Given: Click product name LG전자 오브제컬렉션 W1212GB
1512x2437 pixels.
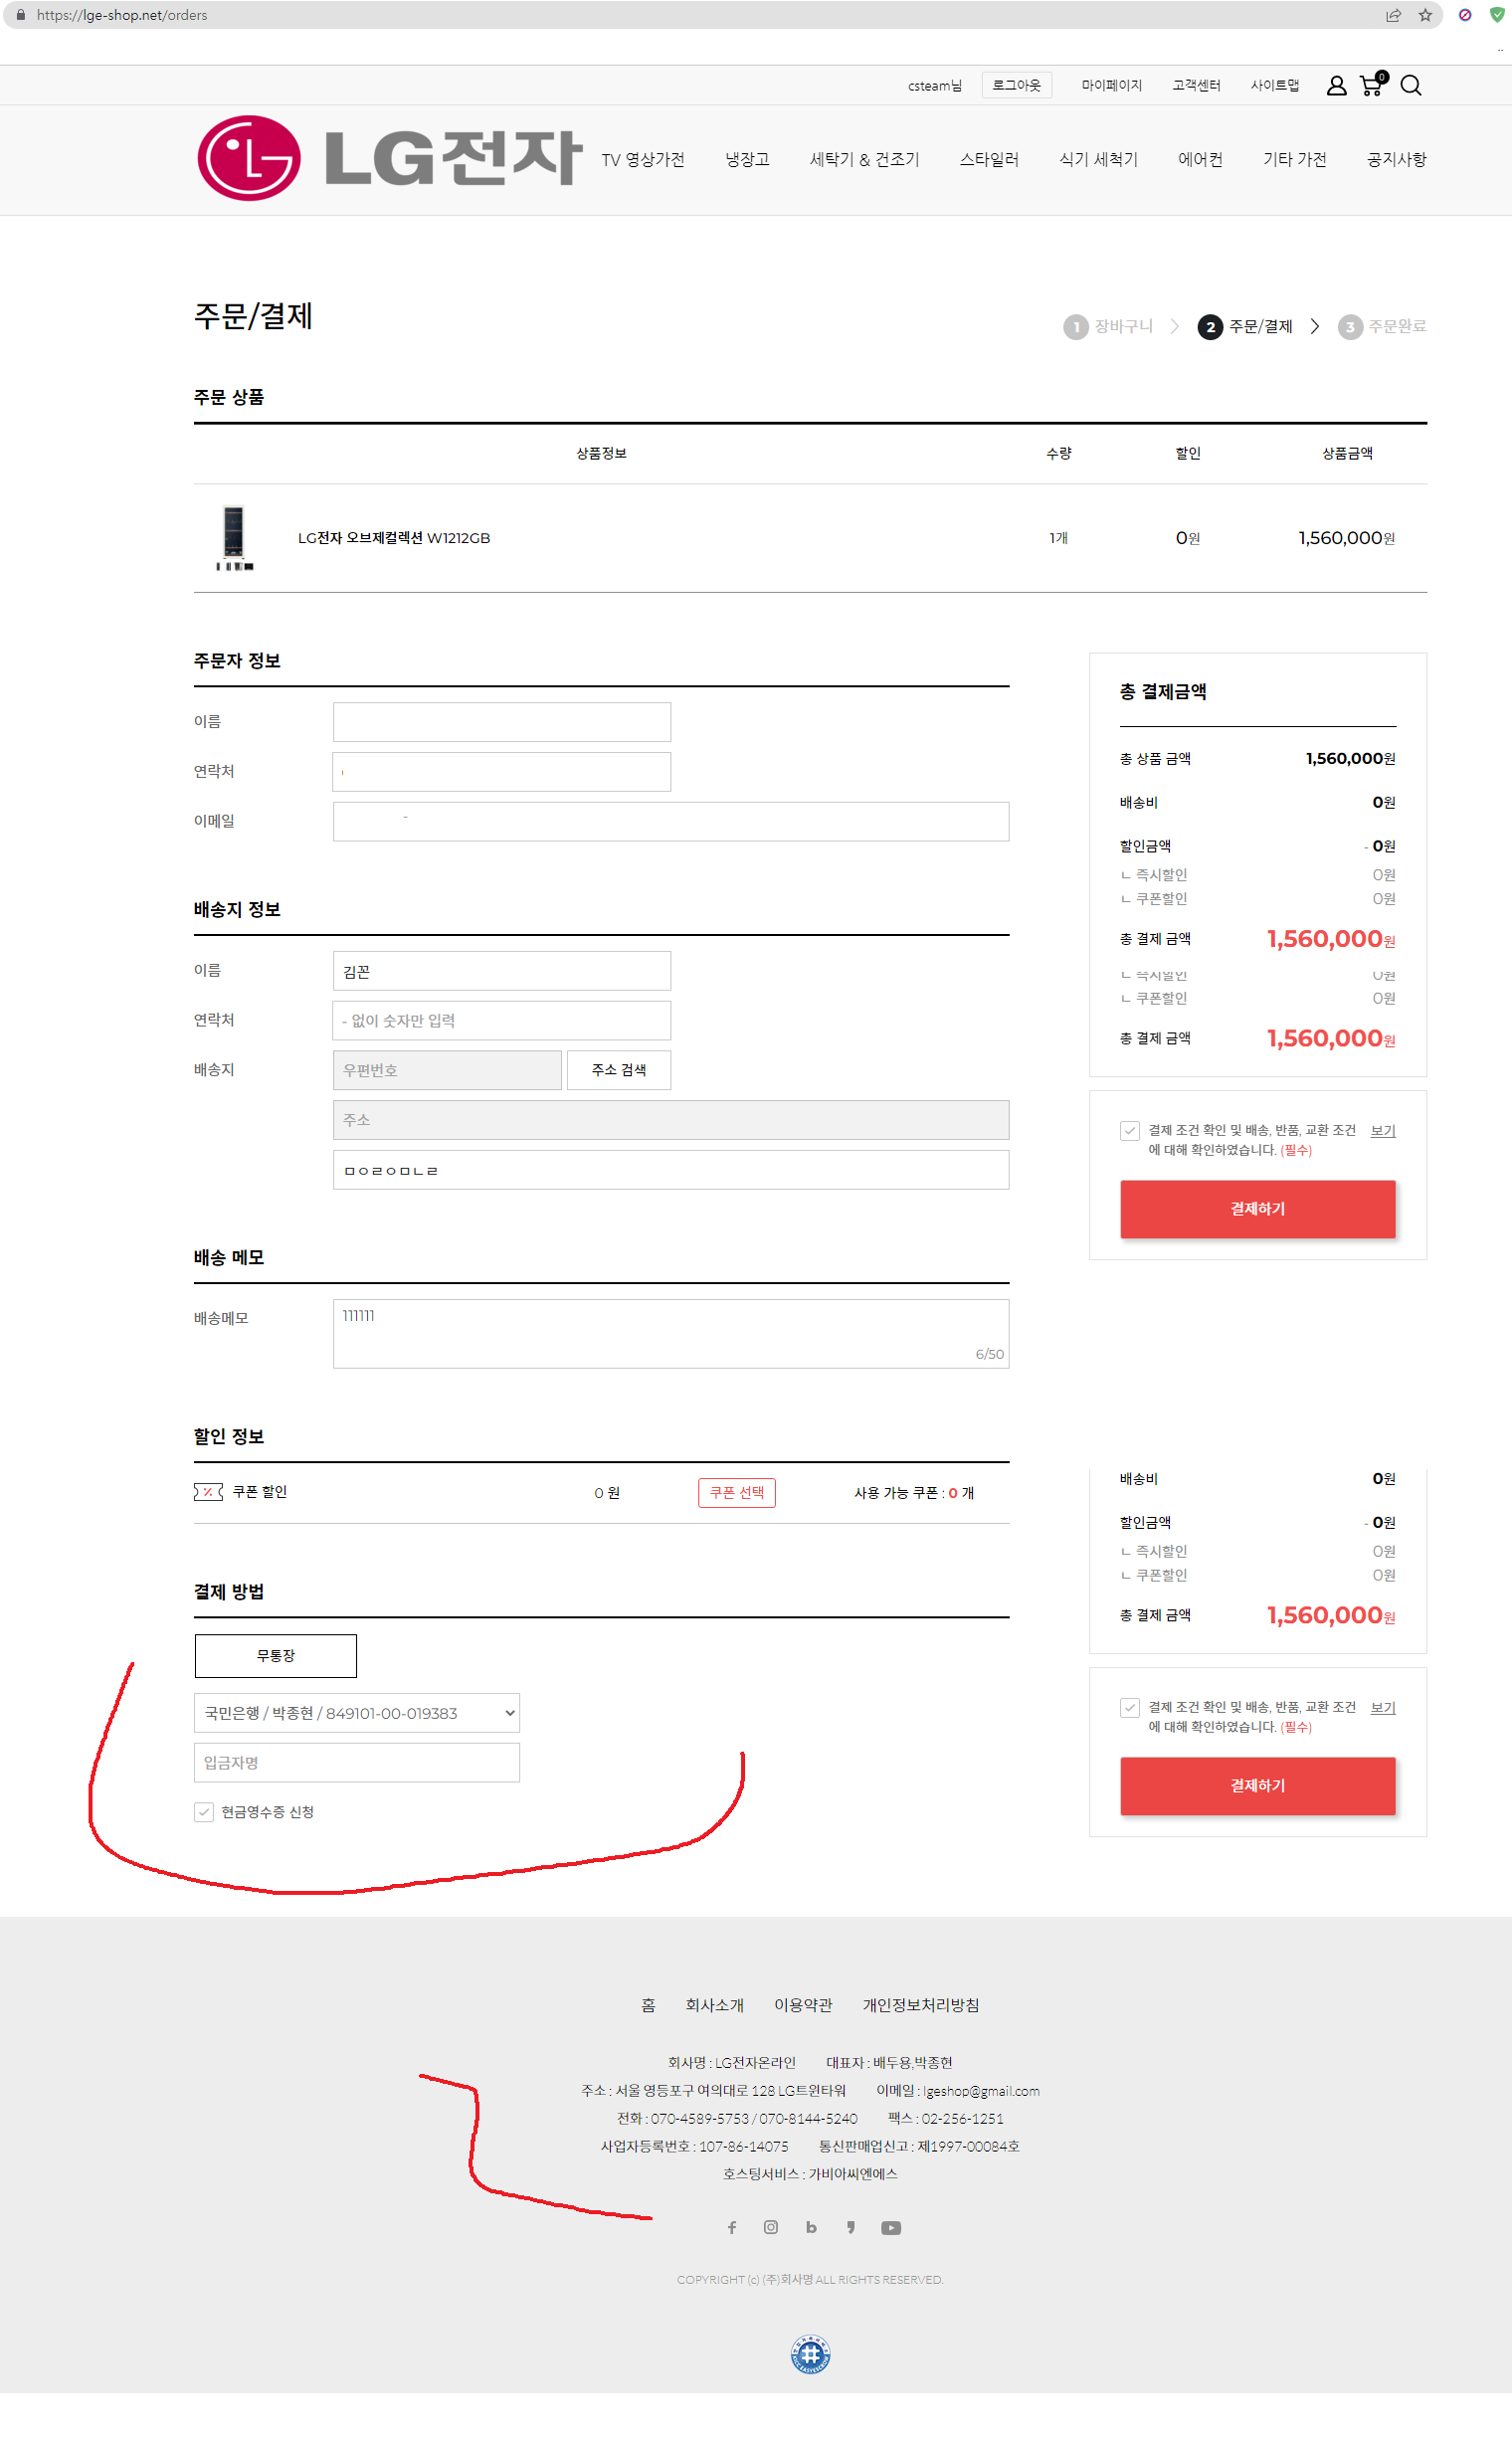Looking at the screenshot, I should pyautogui.click(x=394, y=538).
